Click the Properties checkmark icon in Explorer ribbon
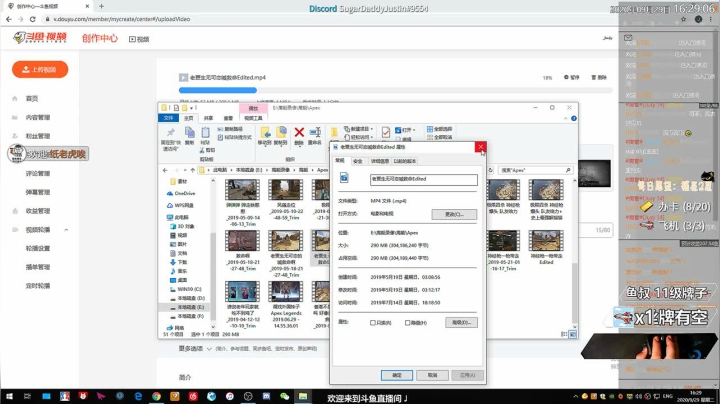720x404 pixels. tap(386, 133)
